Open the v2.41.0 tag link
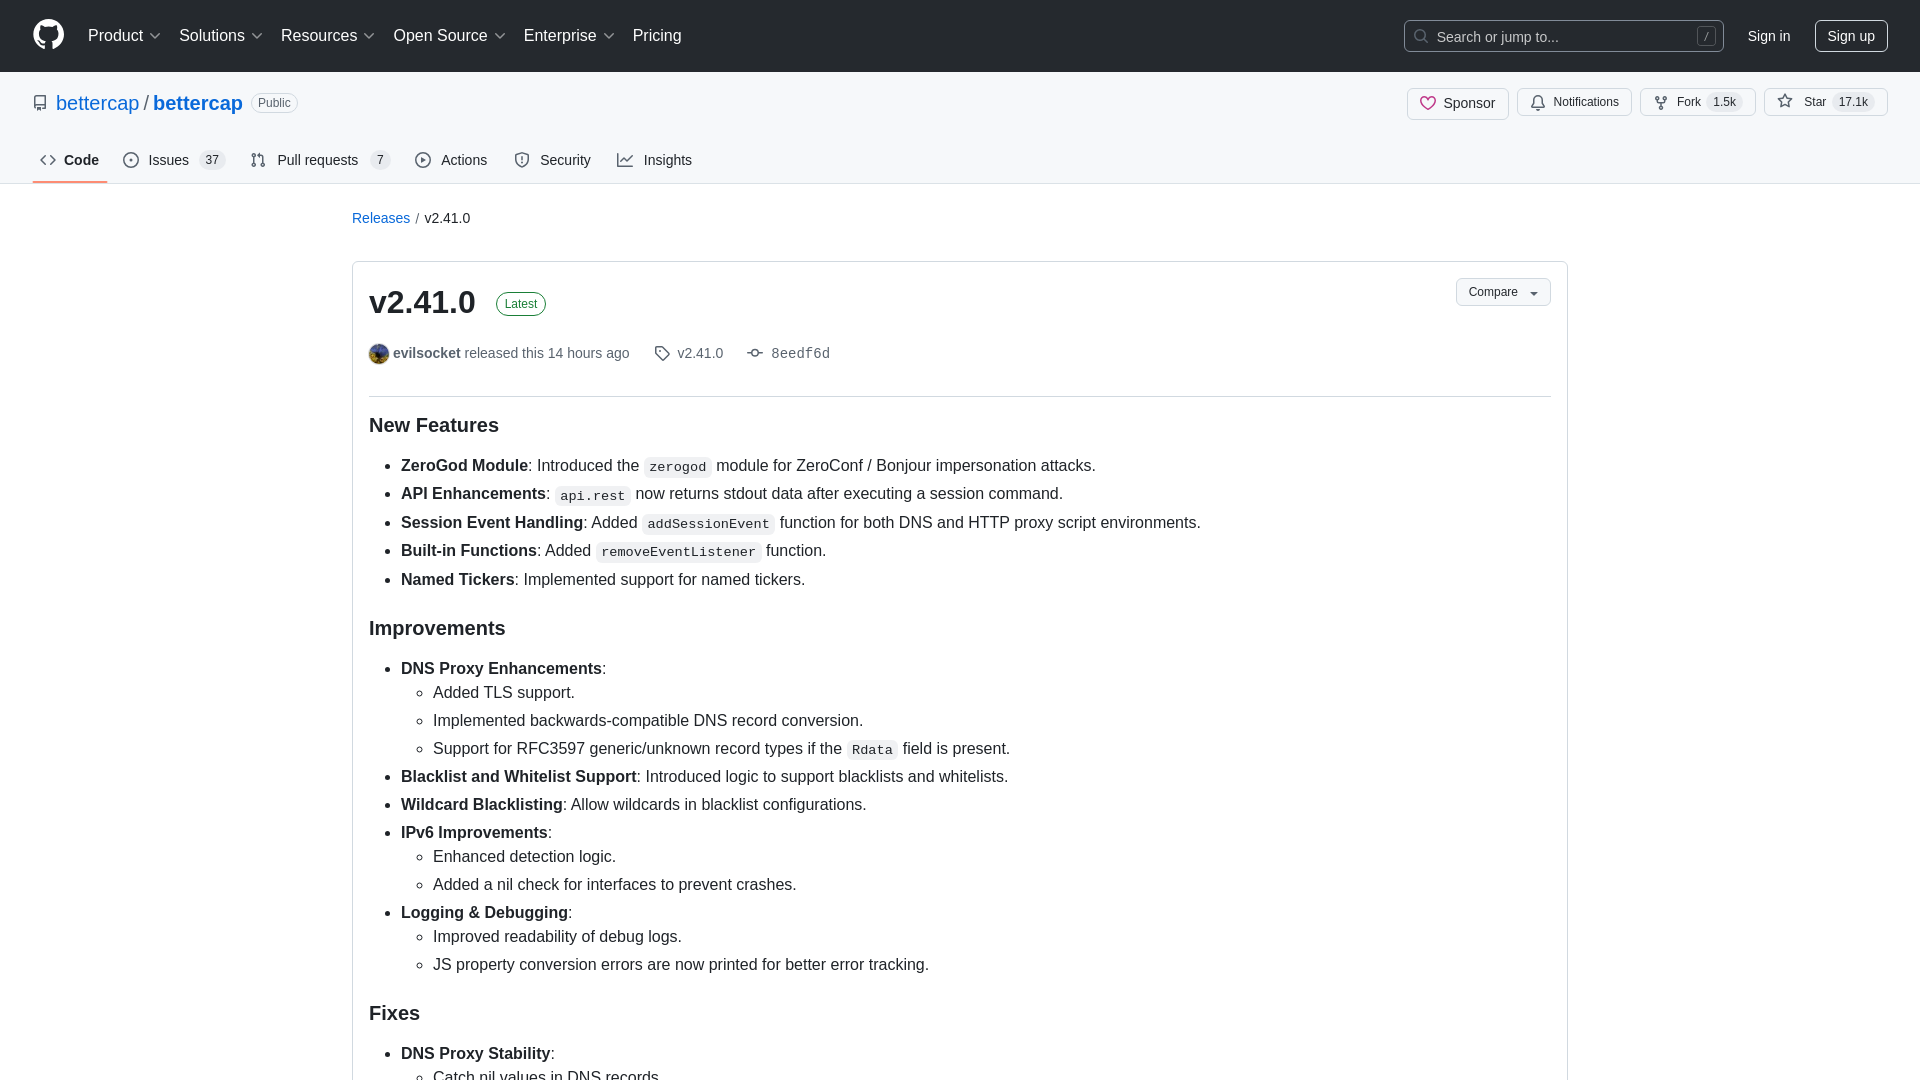 tap(700, 353)
